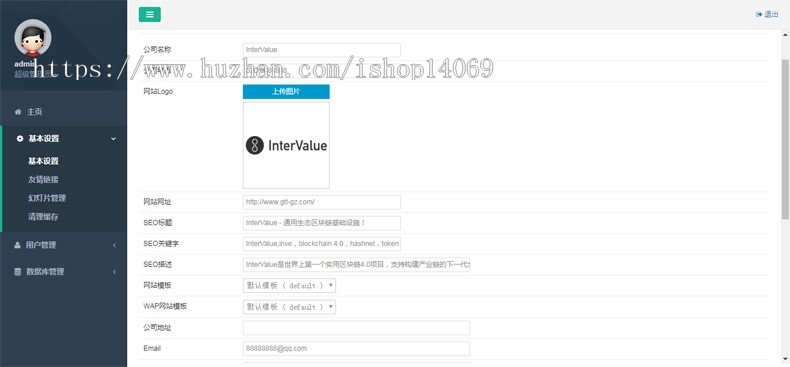The height and width of the screenshot is (367, 790).
Task: Open the WAP网站模板 template dropdown
Action: (289, 307)
